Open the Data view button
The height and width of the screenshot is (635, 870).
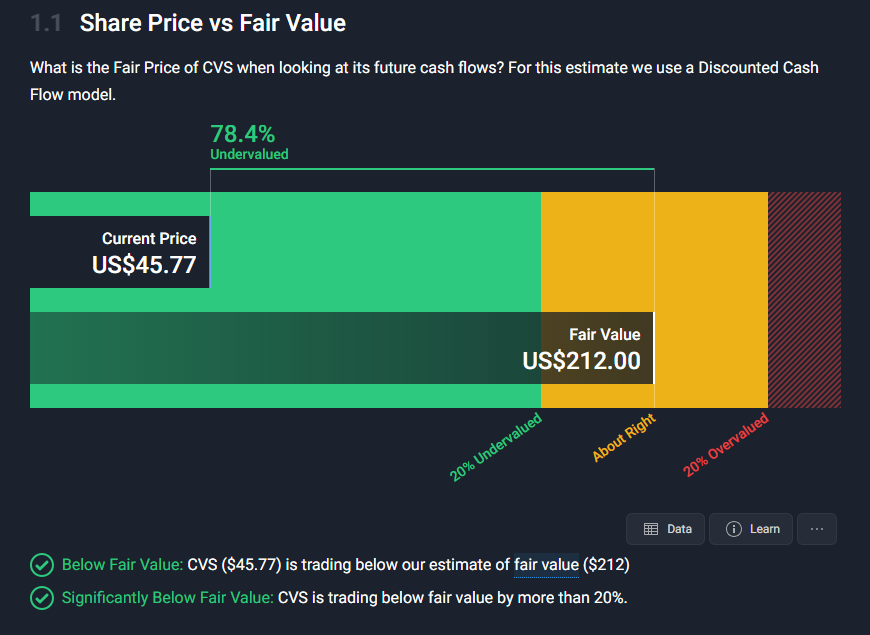[x=666, y=529]
